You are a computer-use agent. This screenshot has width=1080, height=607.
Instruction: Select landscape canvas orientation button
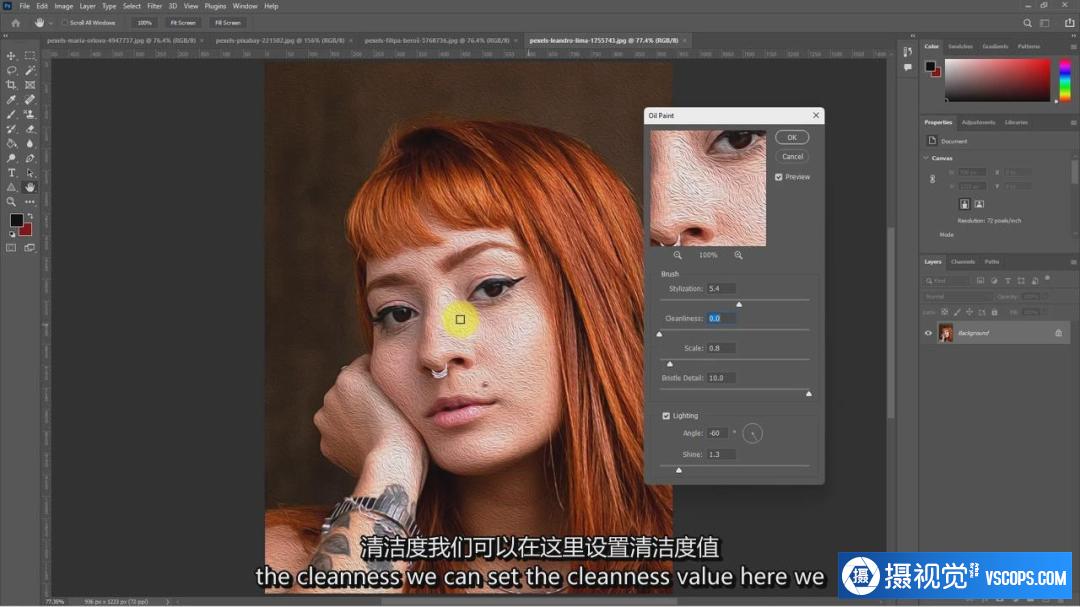tap(979, 204)
